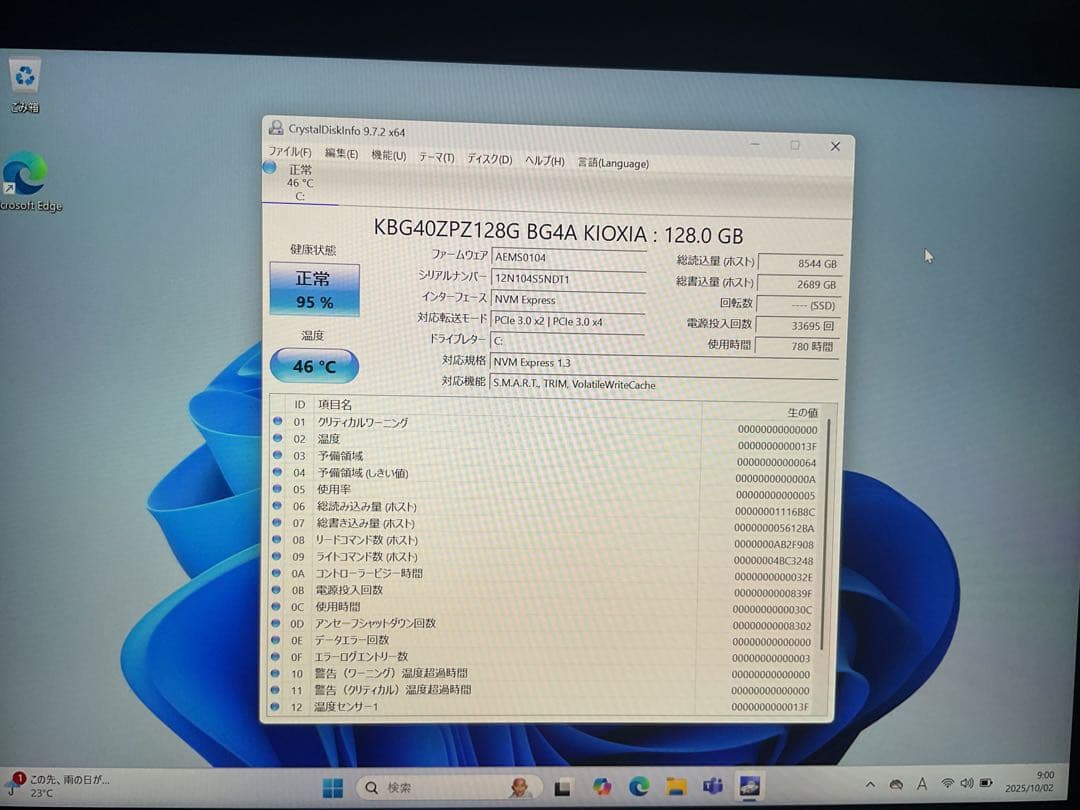Viewport: 1080px width, 810px height.
Task: Open Edge browser from taskbar
Action: click(639, 787)
